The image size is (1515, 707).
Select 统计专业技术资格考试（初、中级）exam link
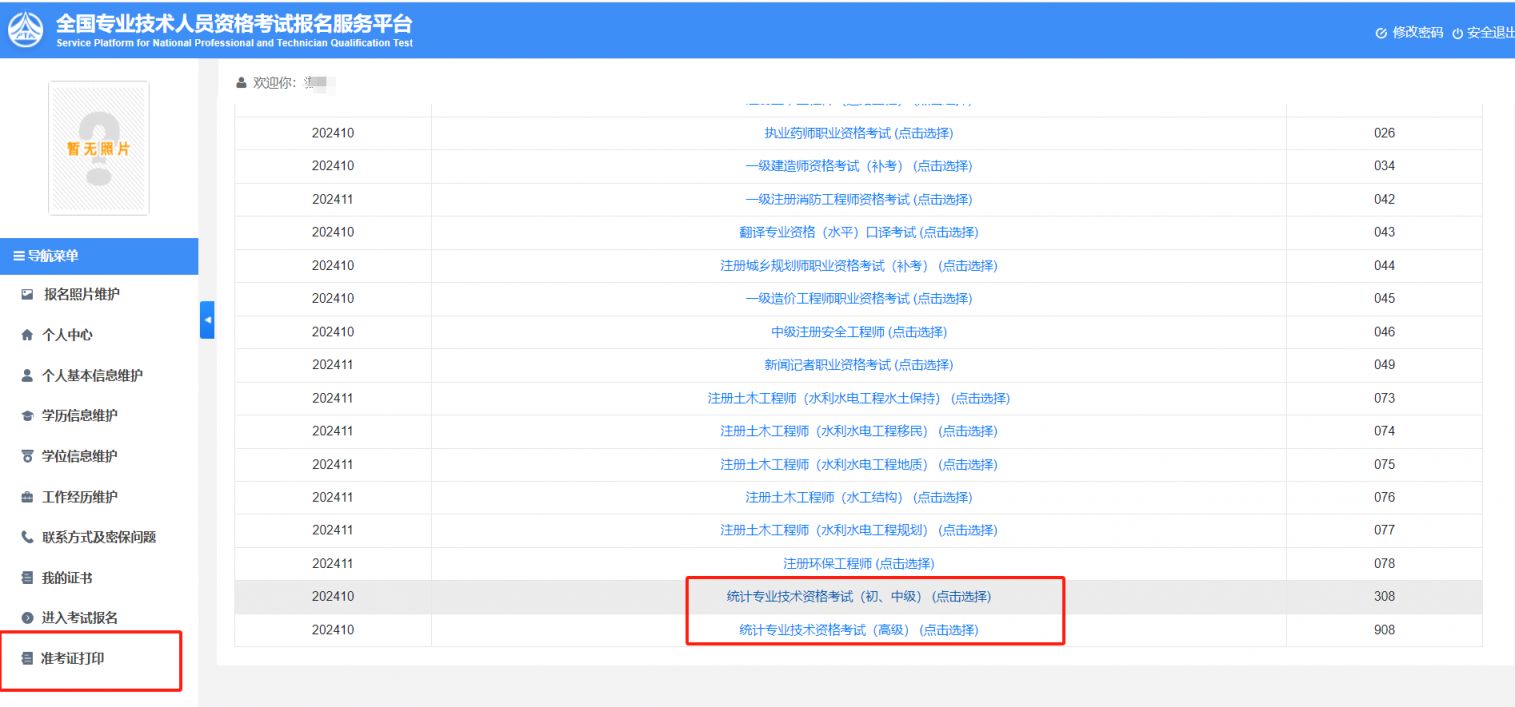pyautogui.click(x=858, y=597)
